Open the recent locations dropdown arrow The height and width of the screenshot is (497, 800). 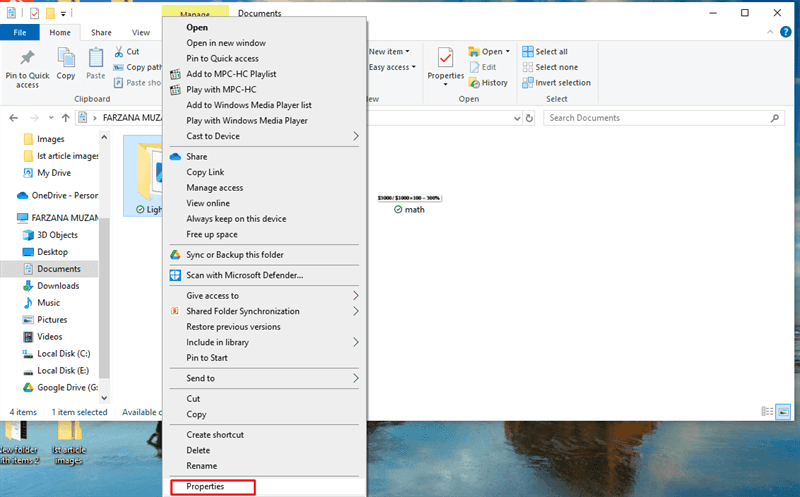[x=51, y=118]
